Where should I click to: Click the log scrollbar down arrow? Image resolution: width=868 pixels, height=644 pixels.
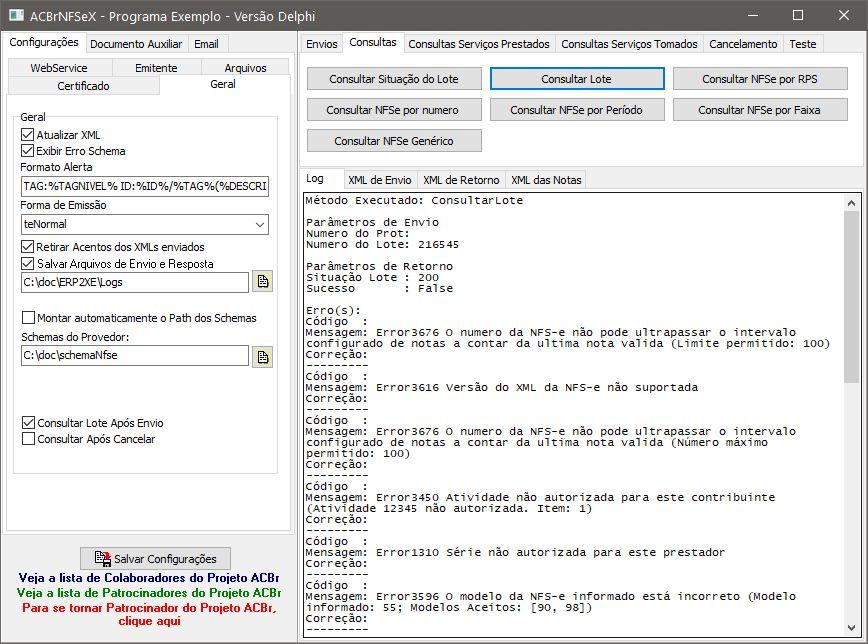pyautogui.click(x=851, y=628)
